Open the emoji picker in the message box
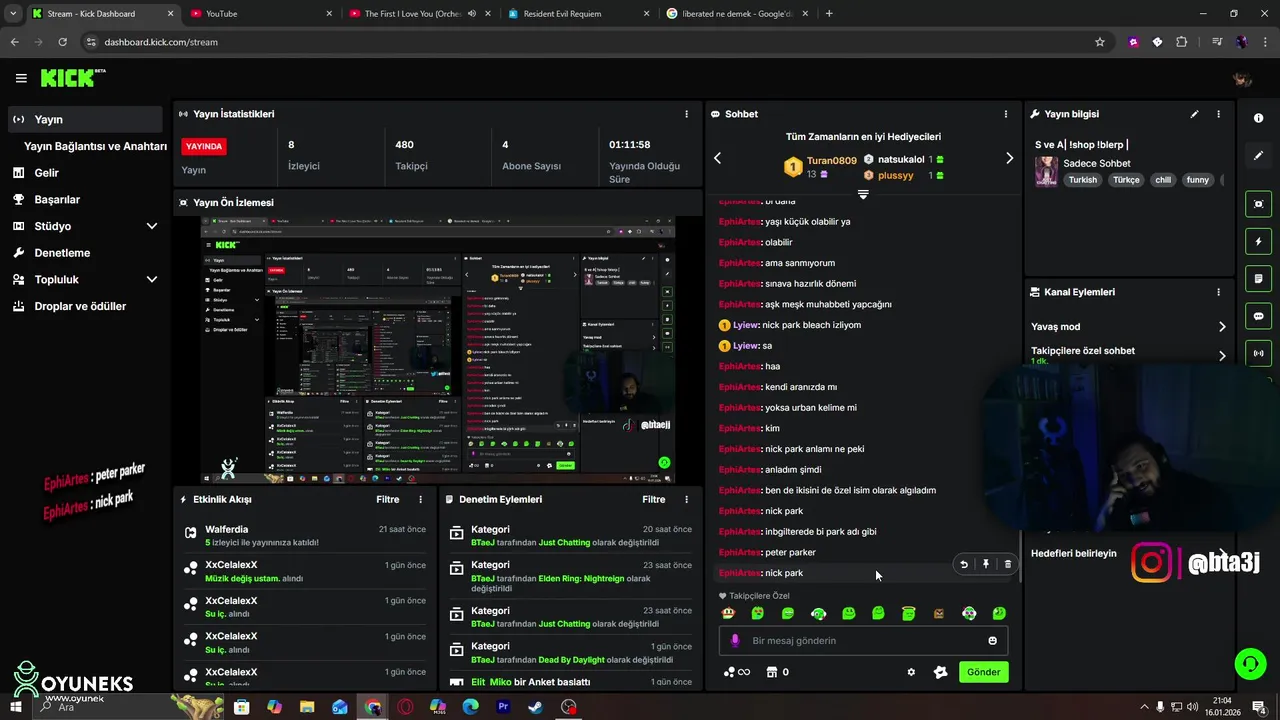This screenshot has height=720, width=1280. [992, 641]
